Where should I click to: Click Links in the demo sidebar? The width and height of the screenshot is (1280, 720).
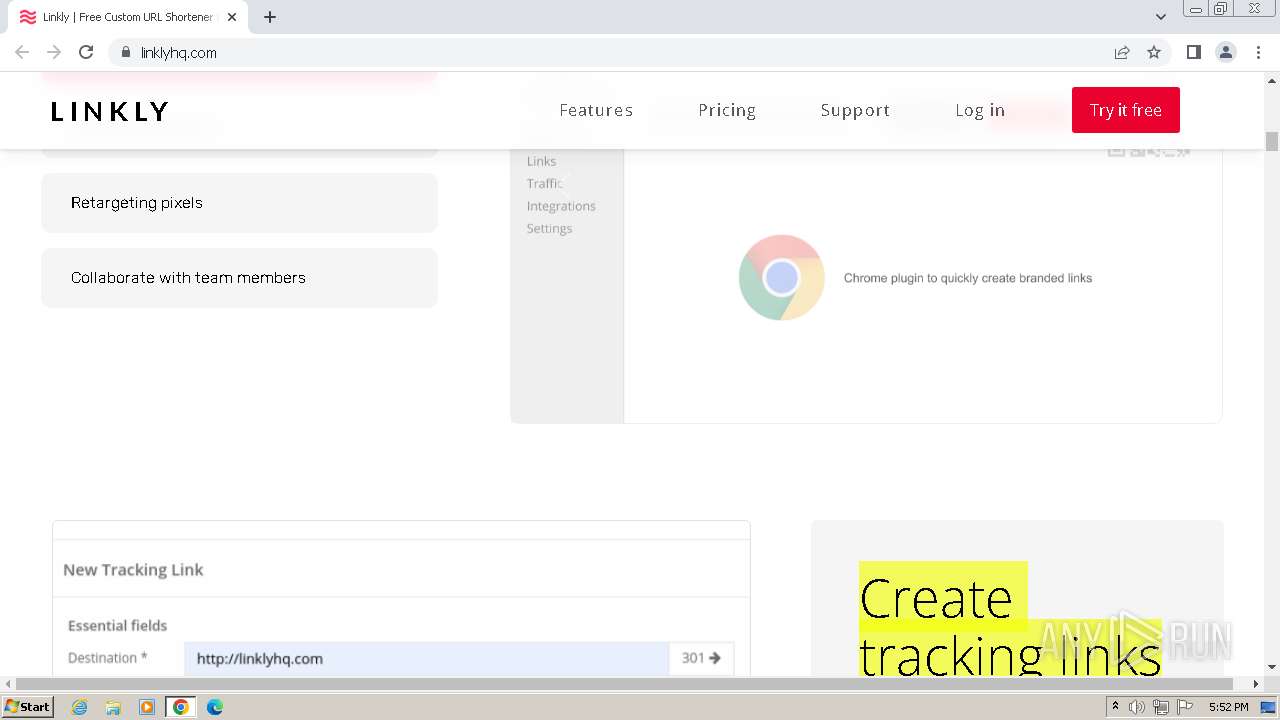[x=541, y=161]
